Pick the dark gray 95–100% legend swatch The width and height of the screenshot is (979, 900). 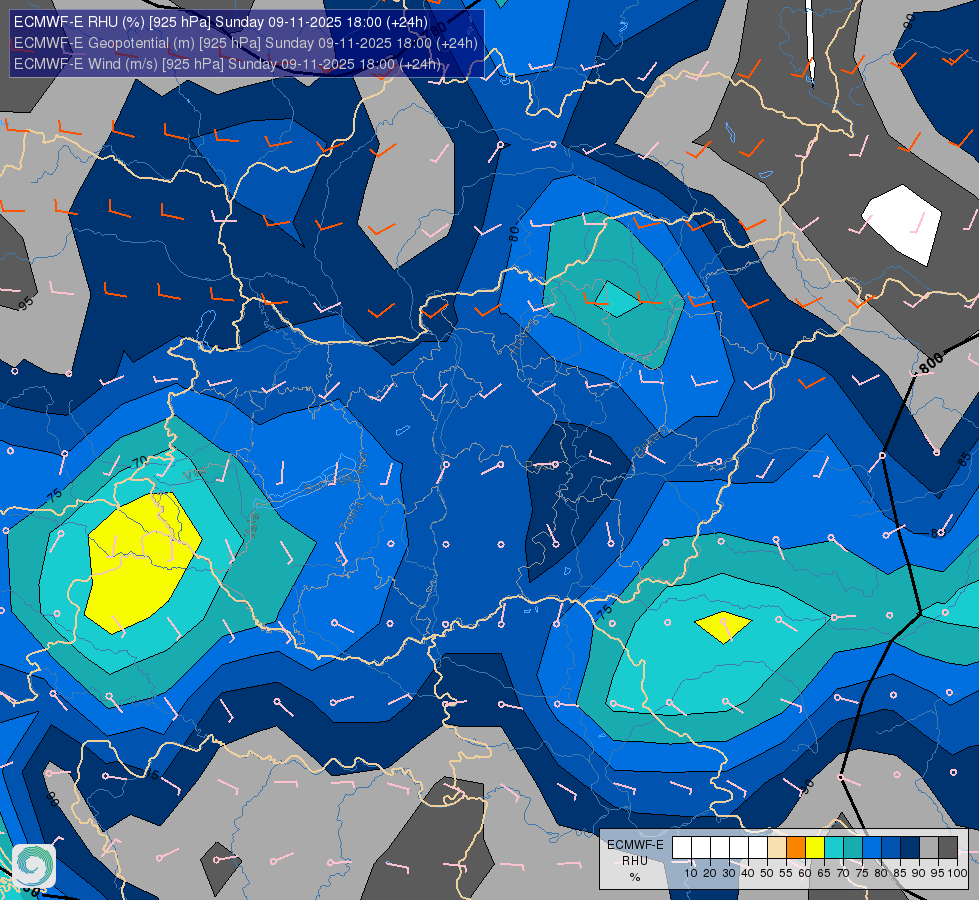[x=948, y=848]
